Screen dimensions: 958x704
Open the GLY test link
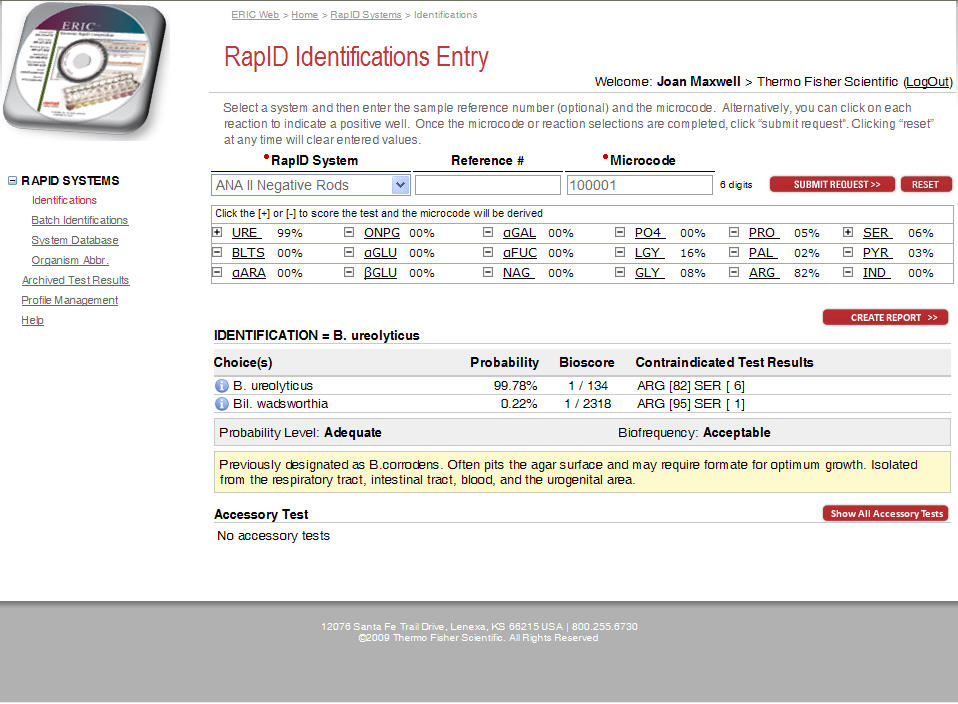pos(649,273)
